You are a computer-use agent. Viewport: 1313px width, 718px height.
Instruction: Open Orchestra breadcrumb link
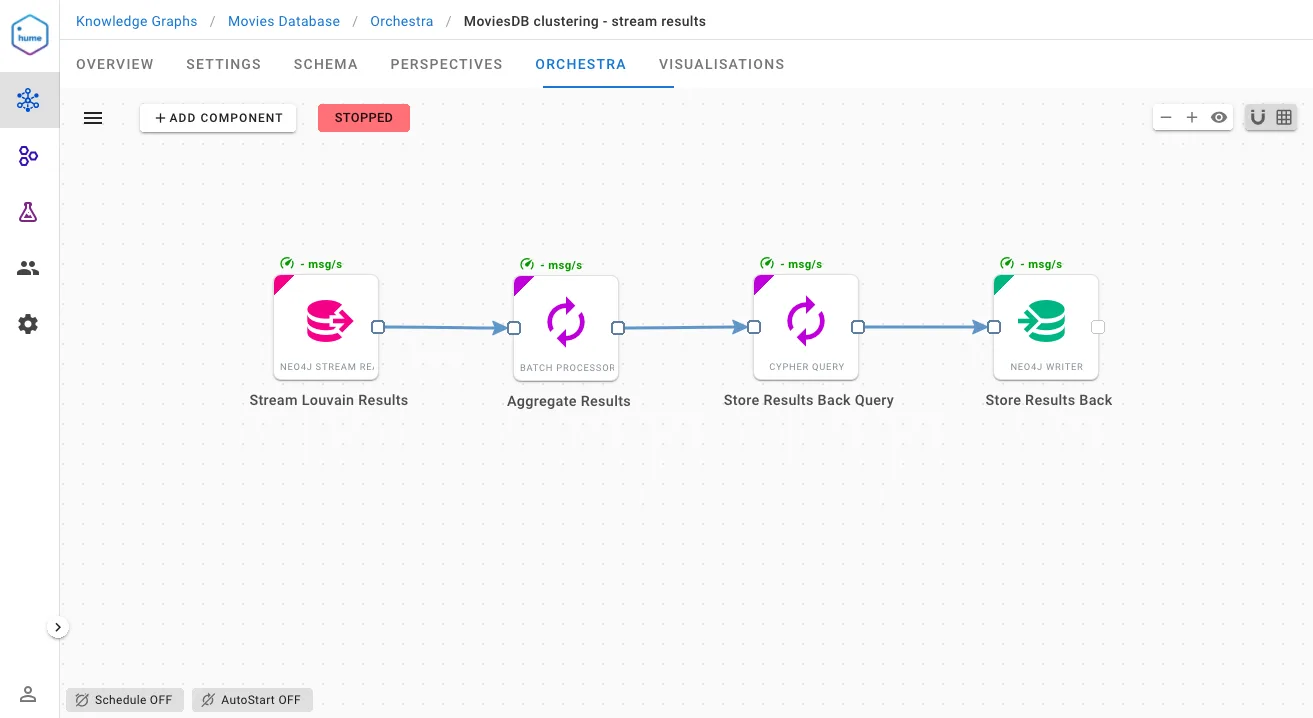point(402,21)
